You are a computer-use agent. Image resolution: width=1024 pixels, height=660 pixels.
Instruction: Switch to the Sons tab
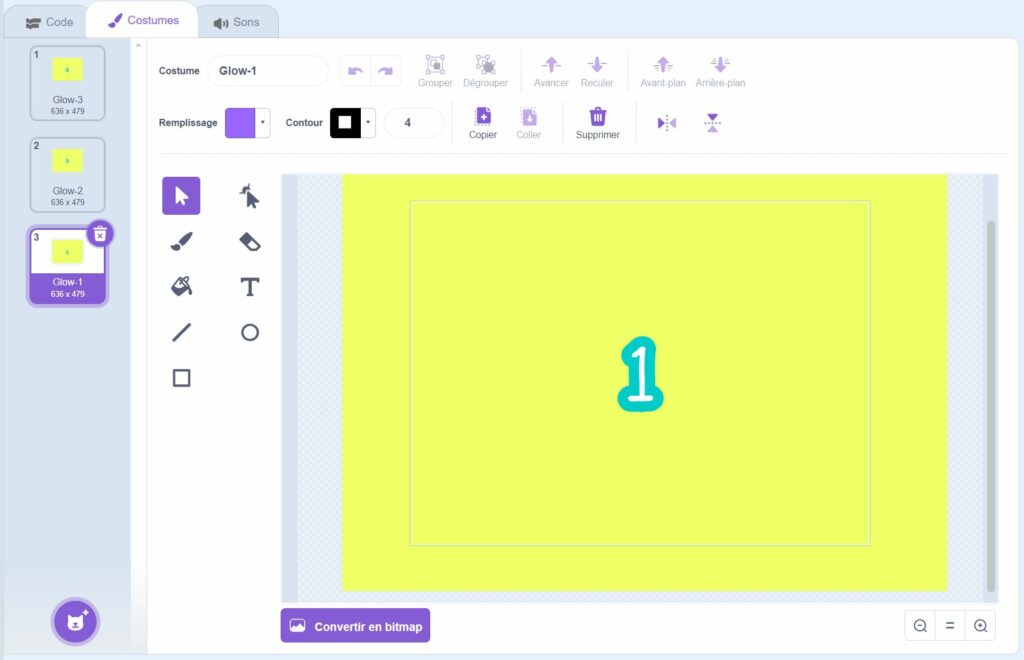(x=236, y=21)
